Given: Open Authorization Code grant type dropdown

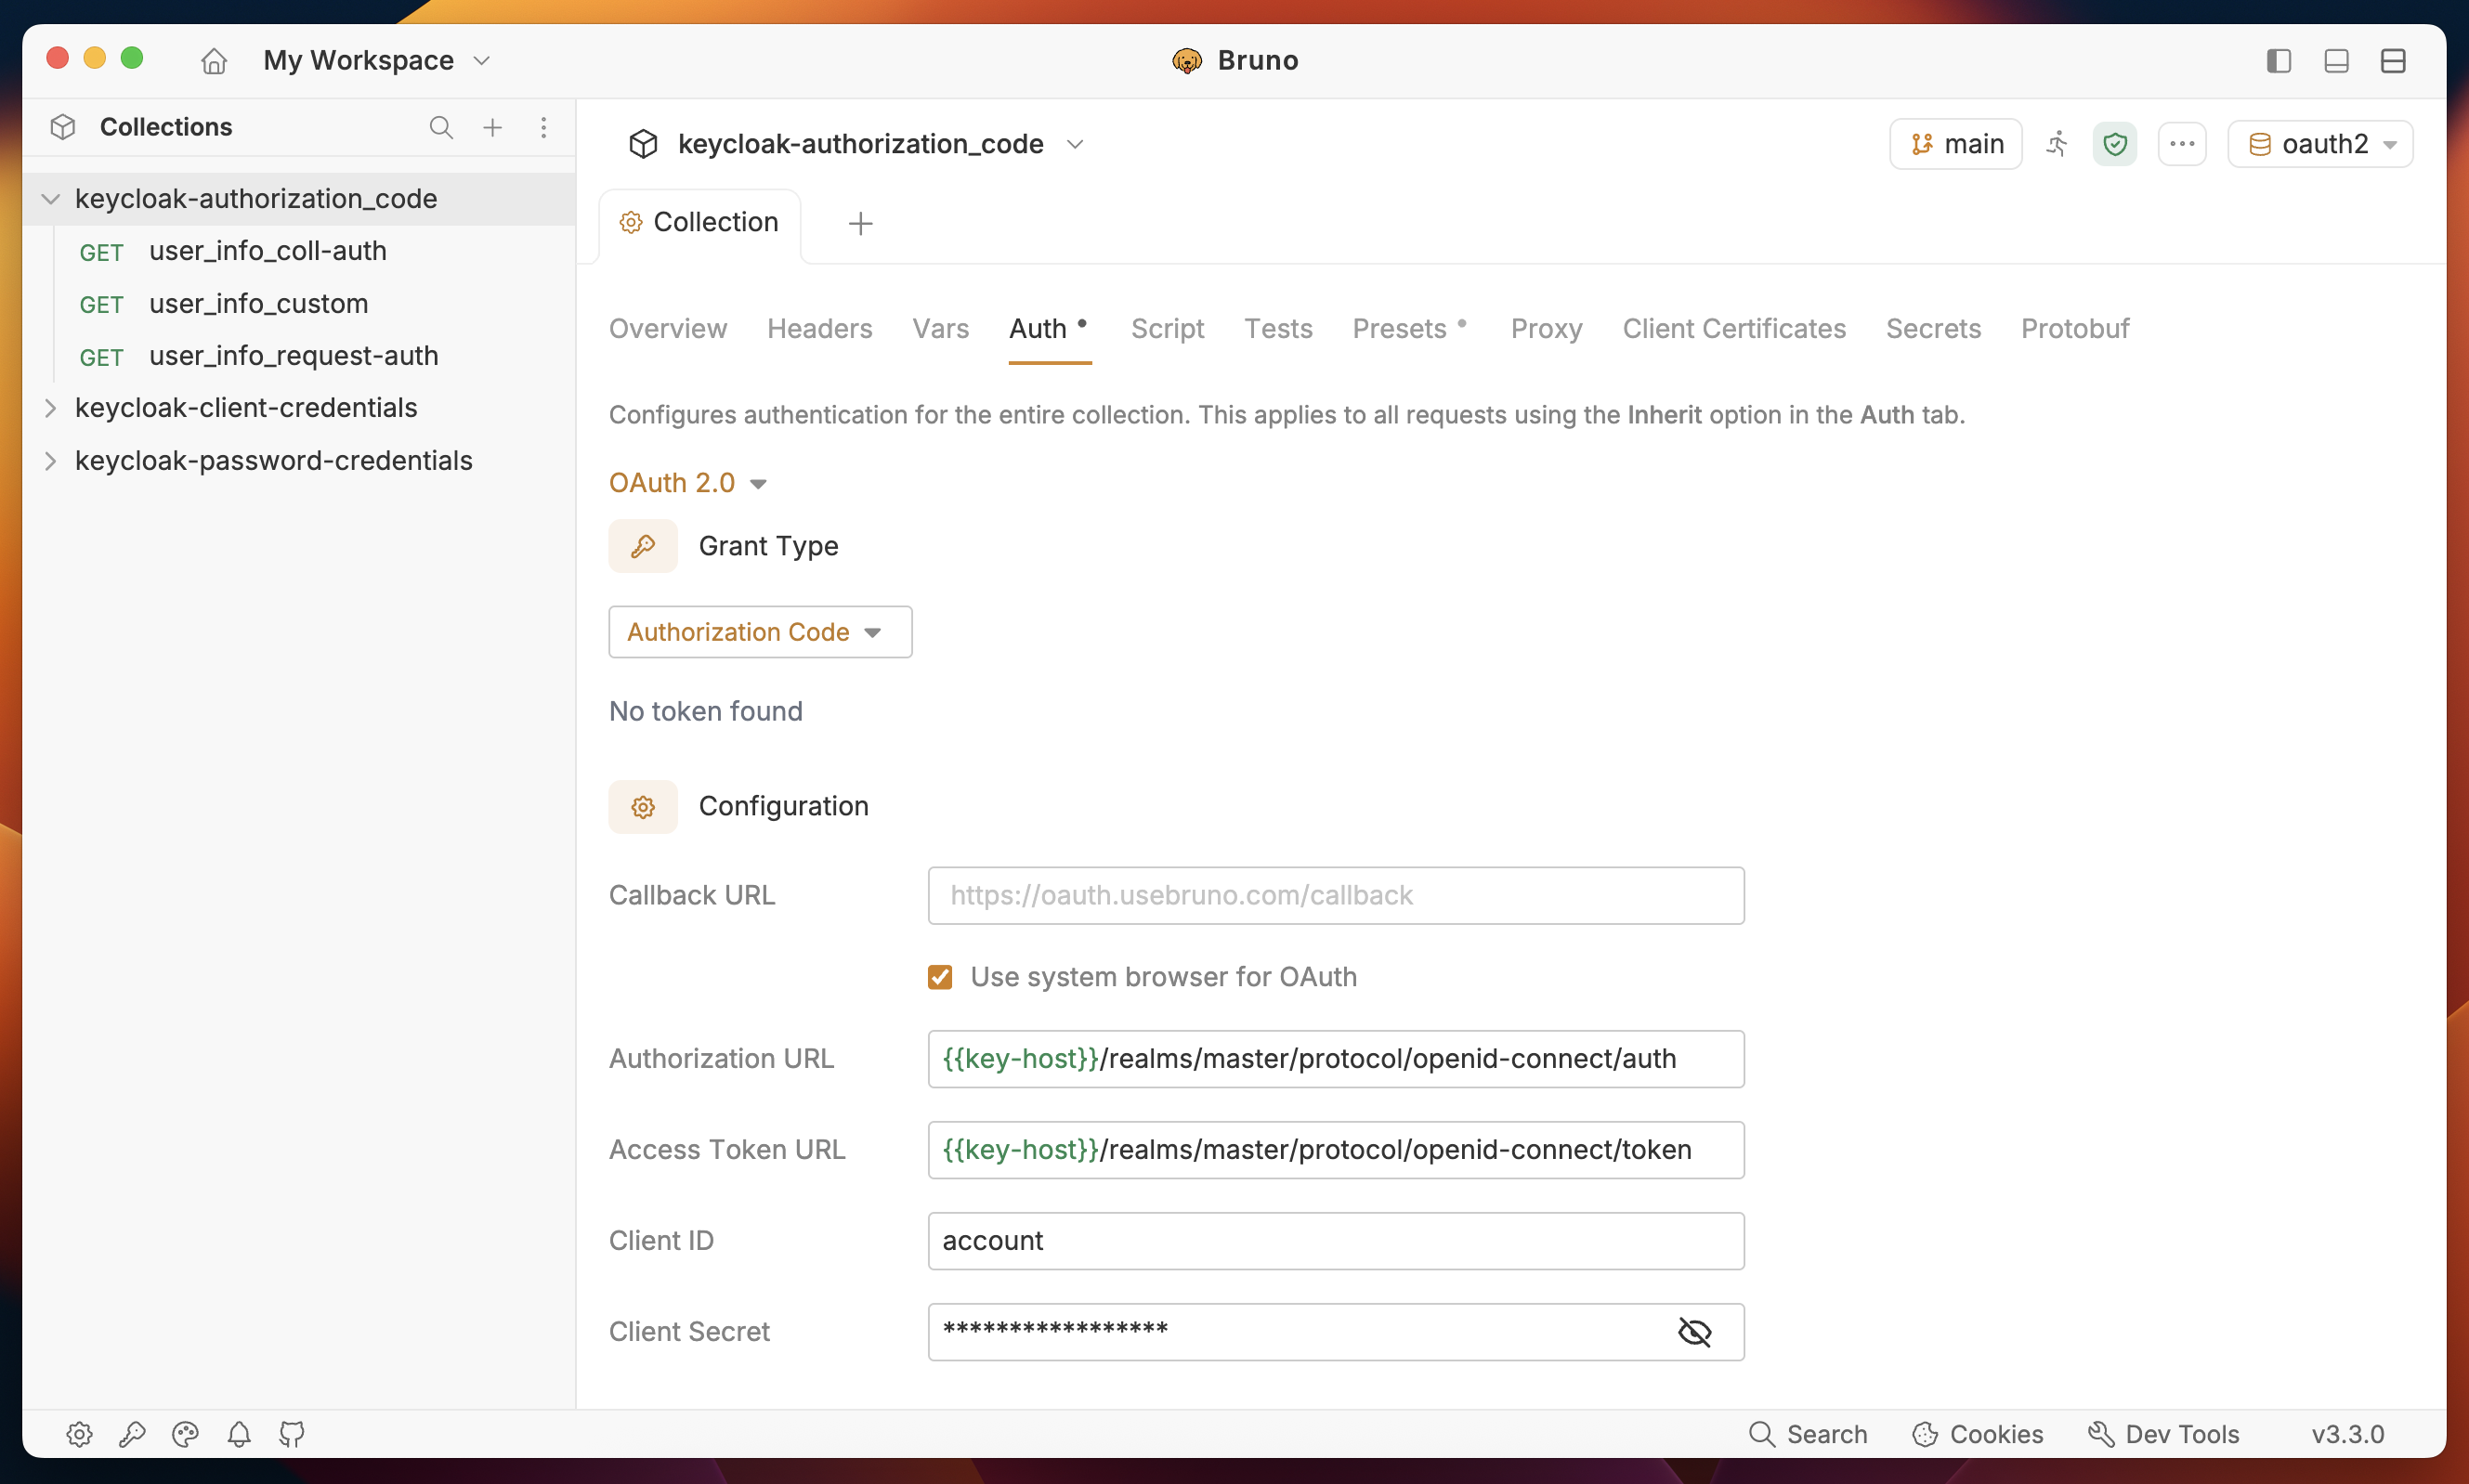Looking at the screenshot, I should click(x=760, y=632).
